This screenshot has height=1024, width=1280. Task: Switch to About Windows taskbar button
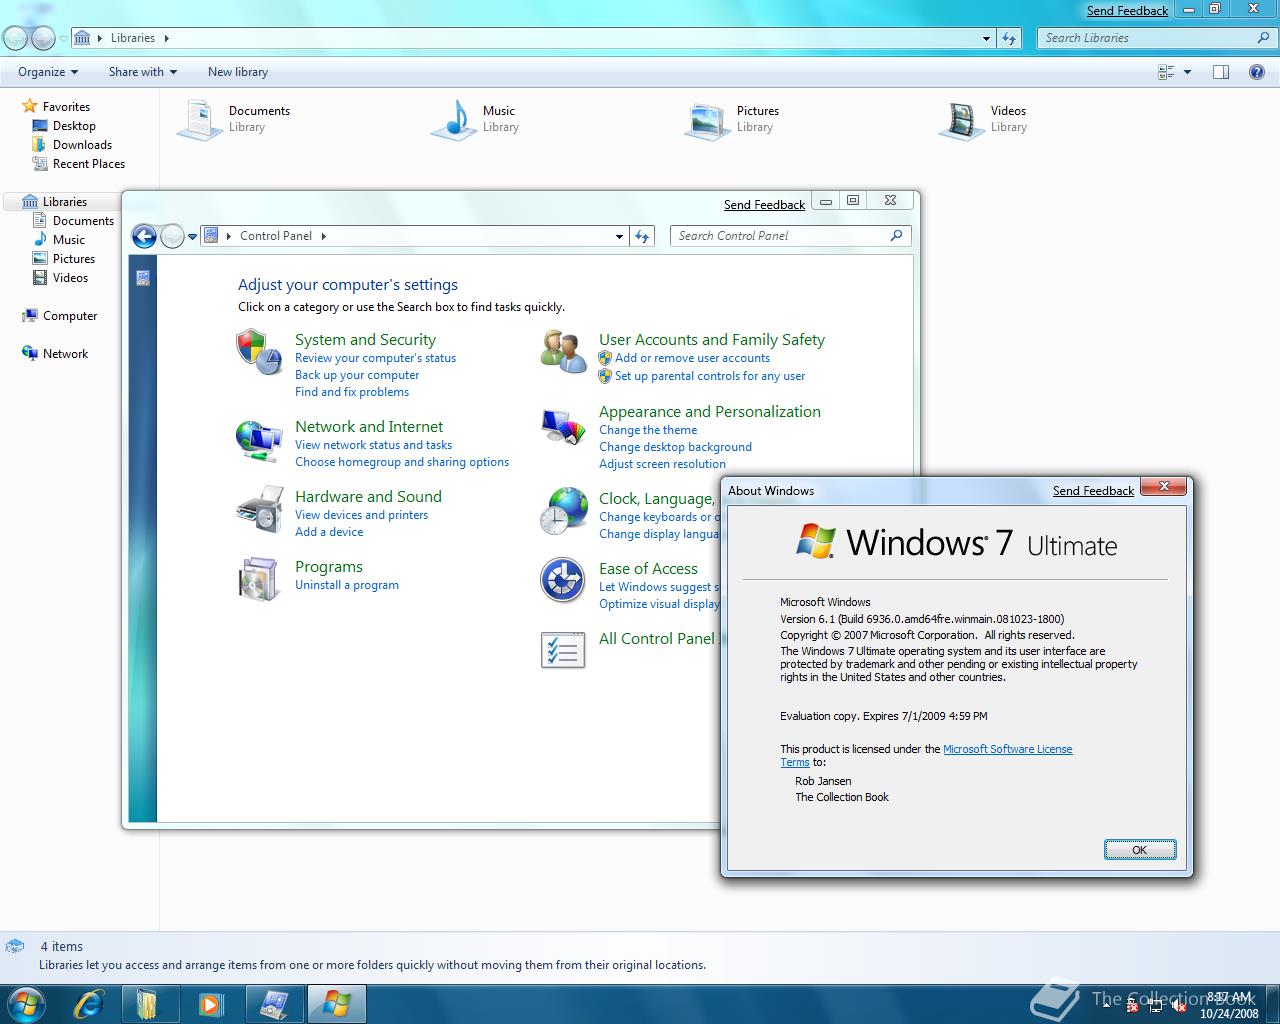[x=336, y=1003]
